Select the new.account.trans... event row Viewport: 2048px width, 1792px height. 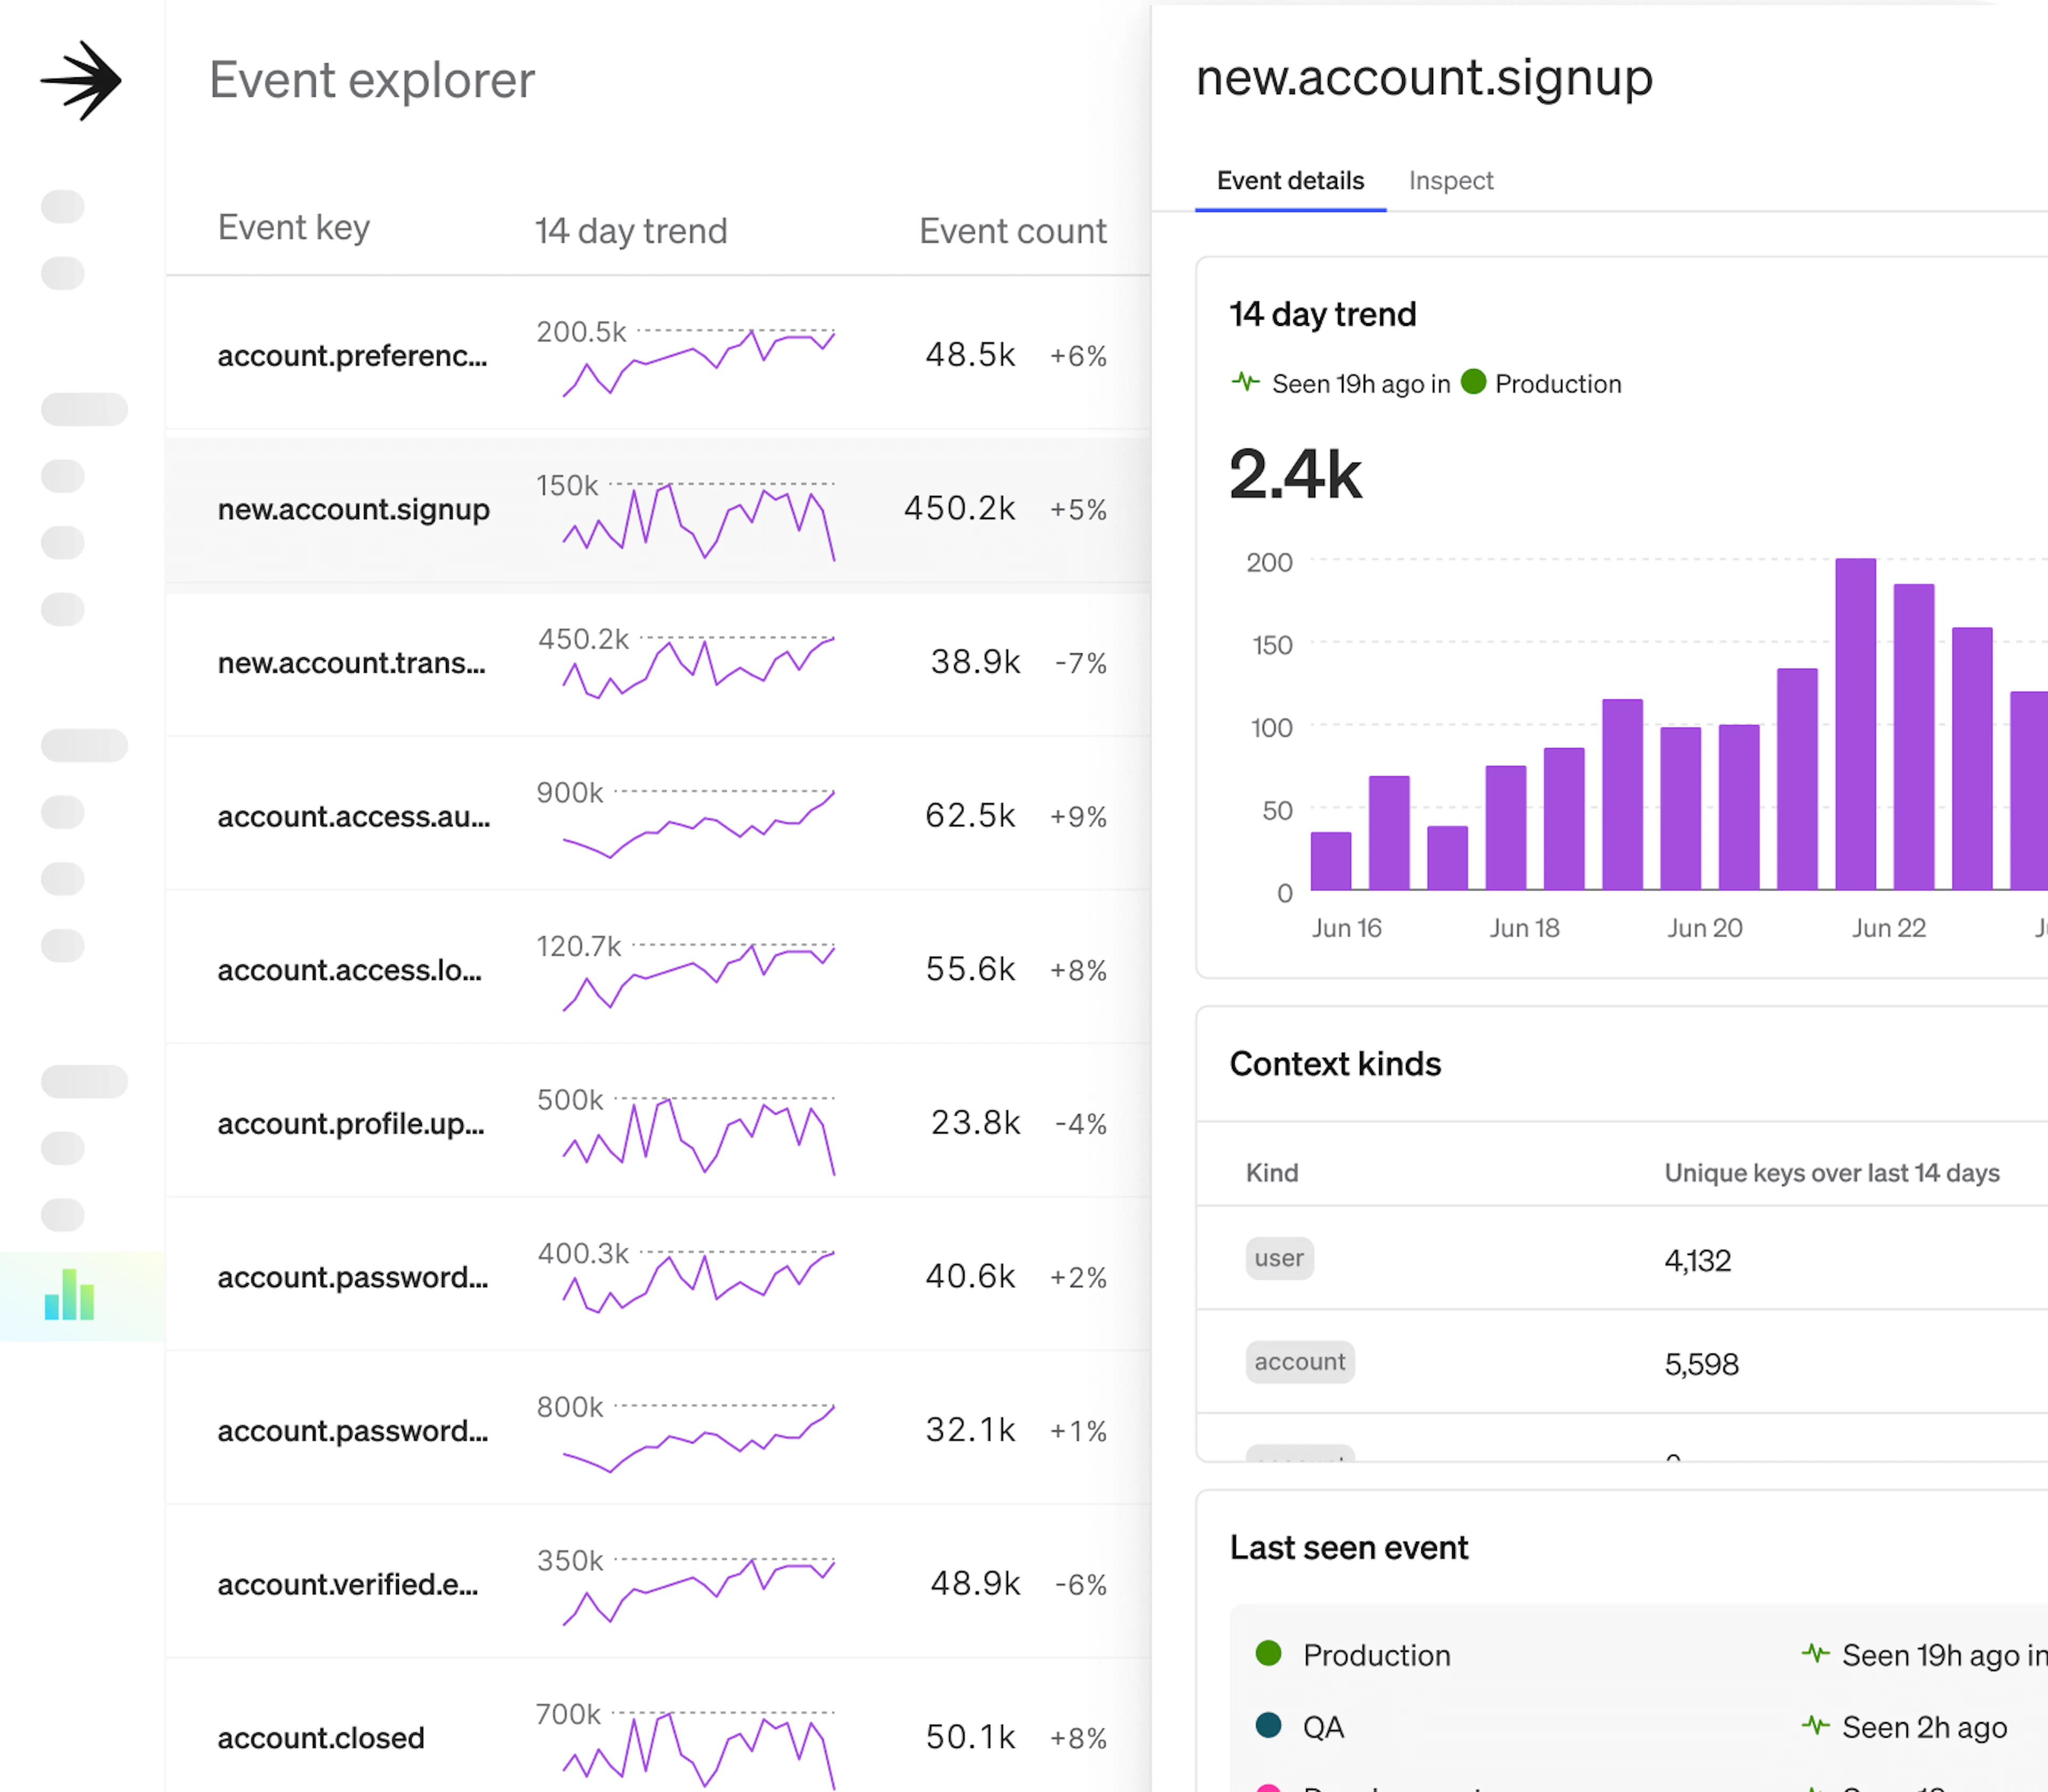tap(352, 663)
